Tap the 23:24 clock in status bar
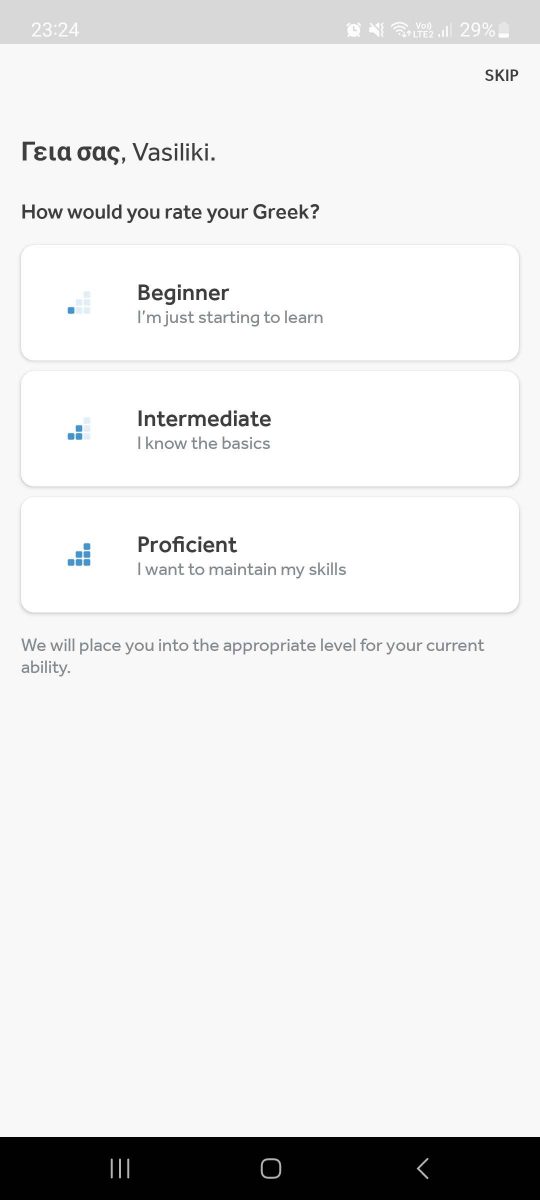Image resolution: width=540 pixels, height=1200 pixels. point(55,30)
